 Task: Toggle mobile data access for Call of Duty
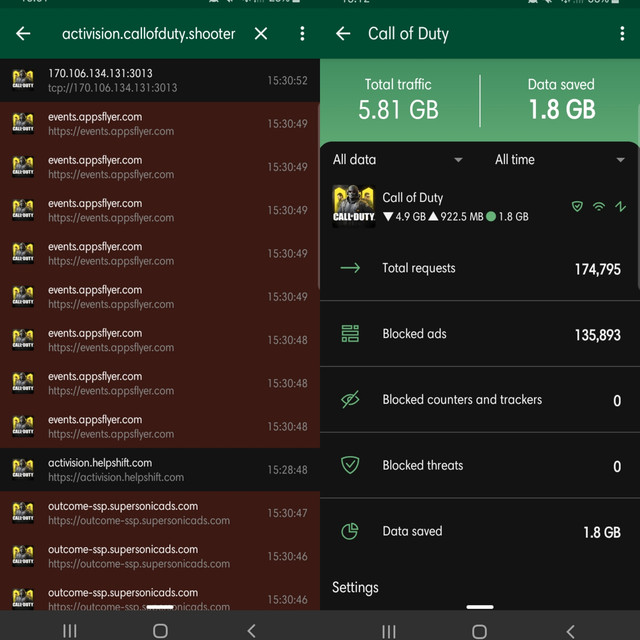coord(620,207)
